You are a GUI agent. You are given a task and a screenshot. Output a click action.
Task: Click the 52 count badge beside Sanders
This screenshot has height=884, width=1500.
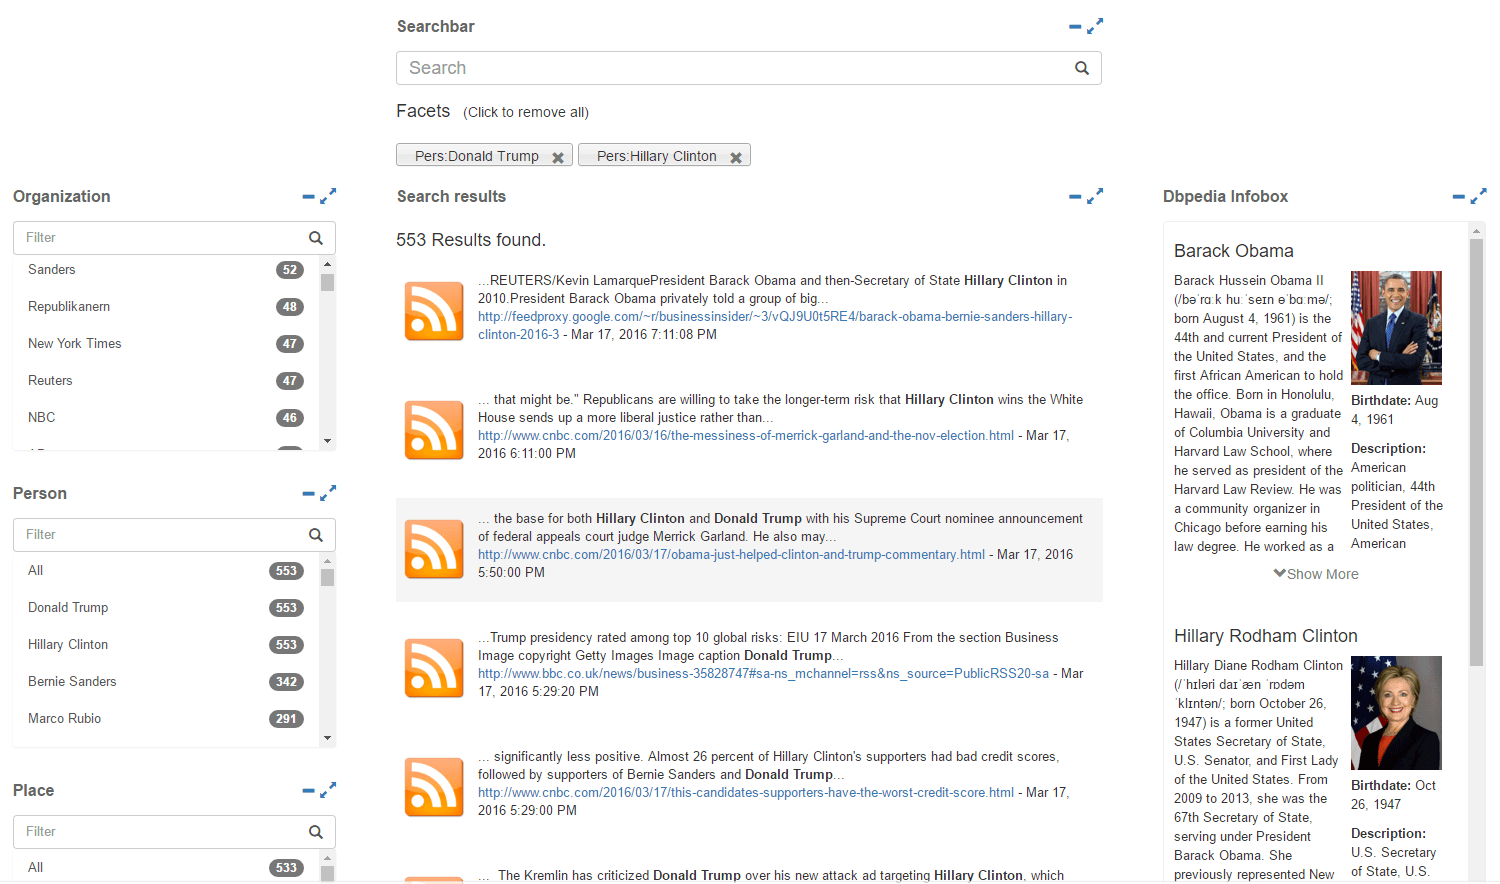click(290, 270)
